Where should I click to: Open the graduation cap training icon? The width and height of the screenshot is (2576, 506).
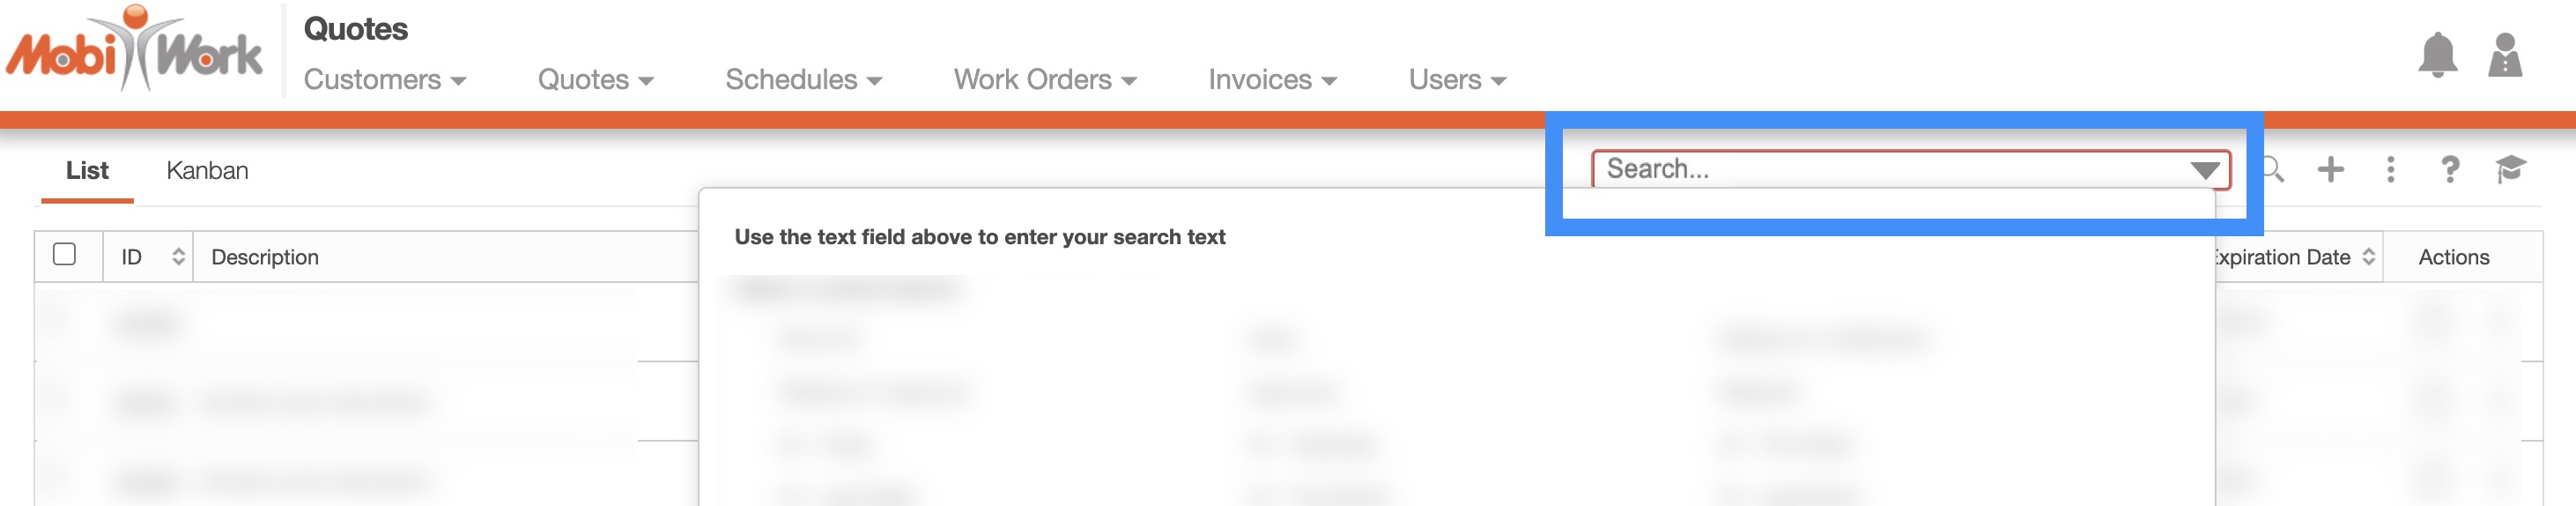[x=2510, y=169]
